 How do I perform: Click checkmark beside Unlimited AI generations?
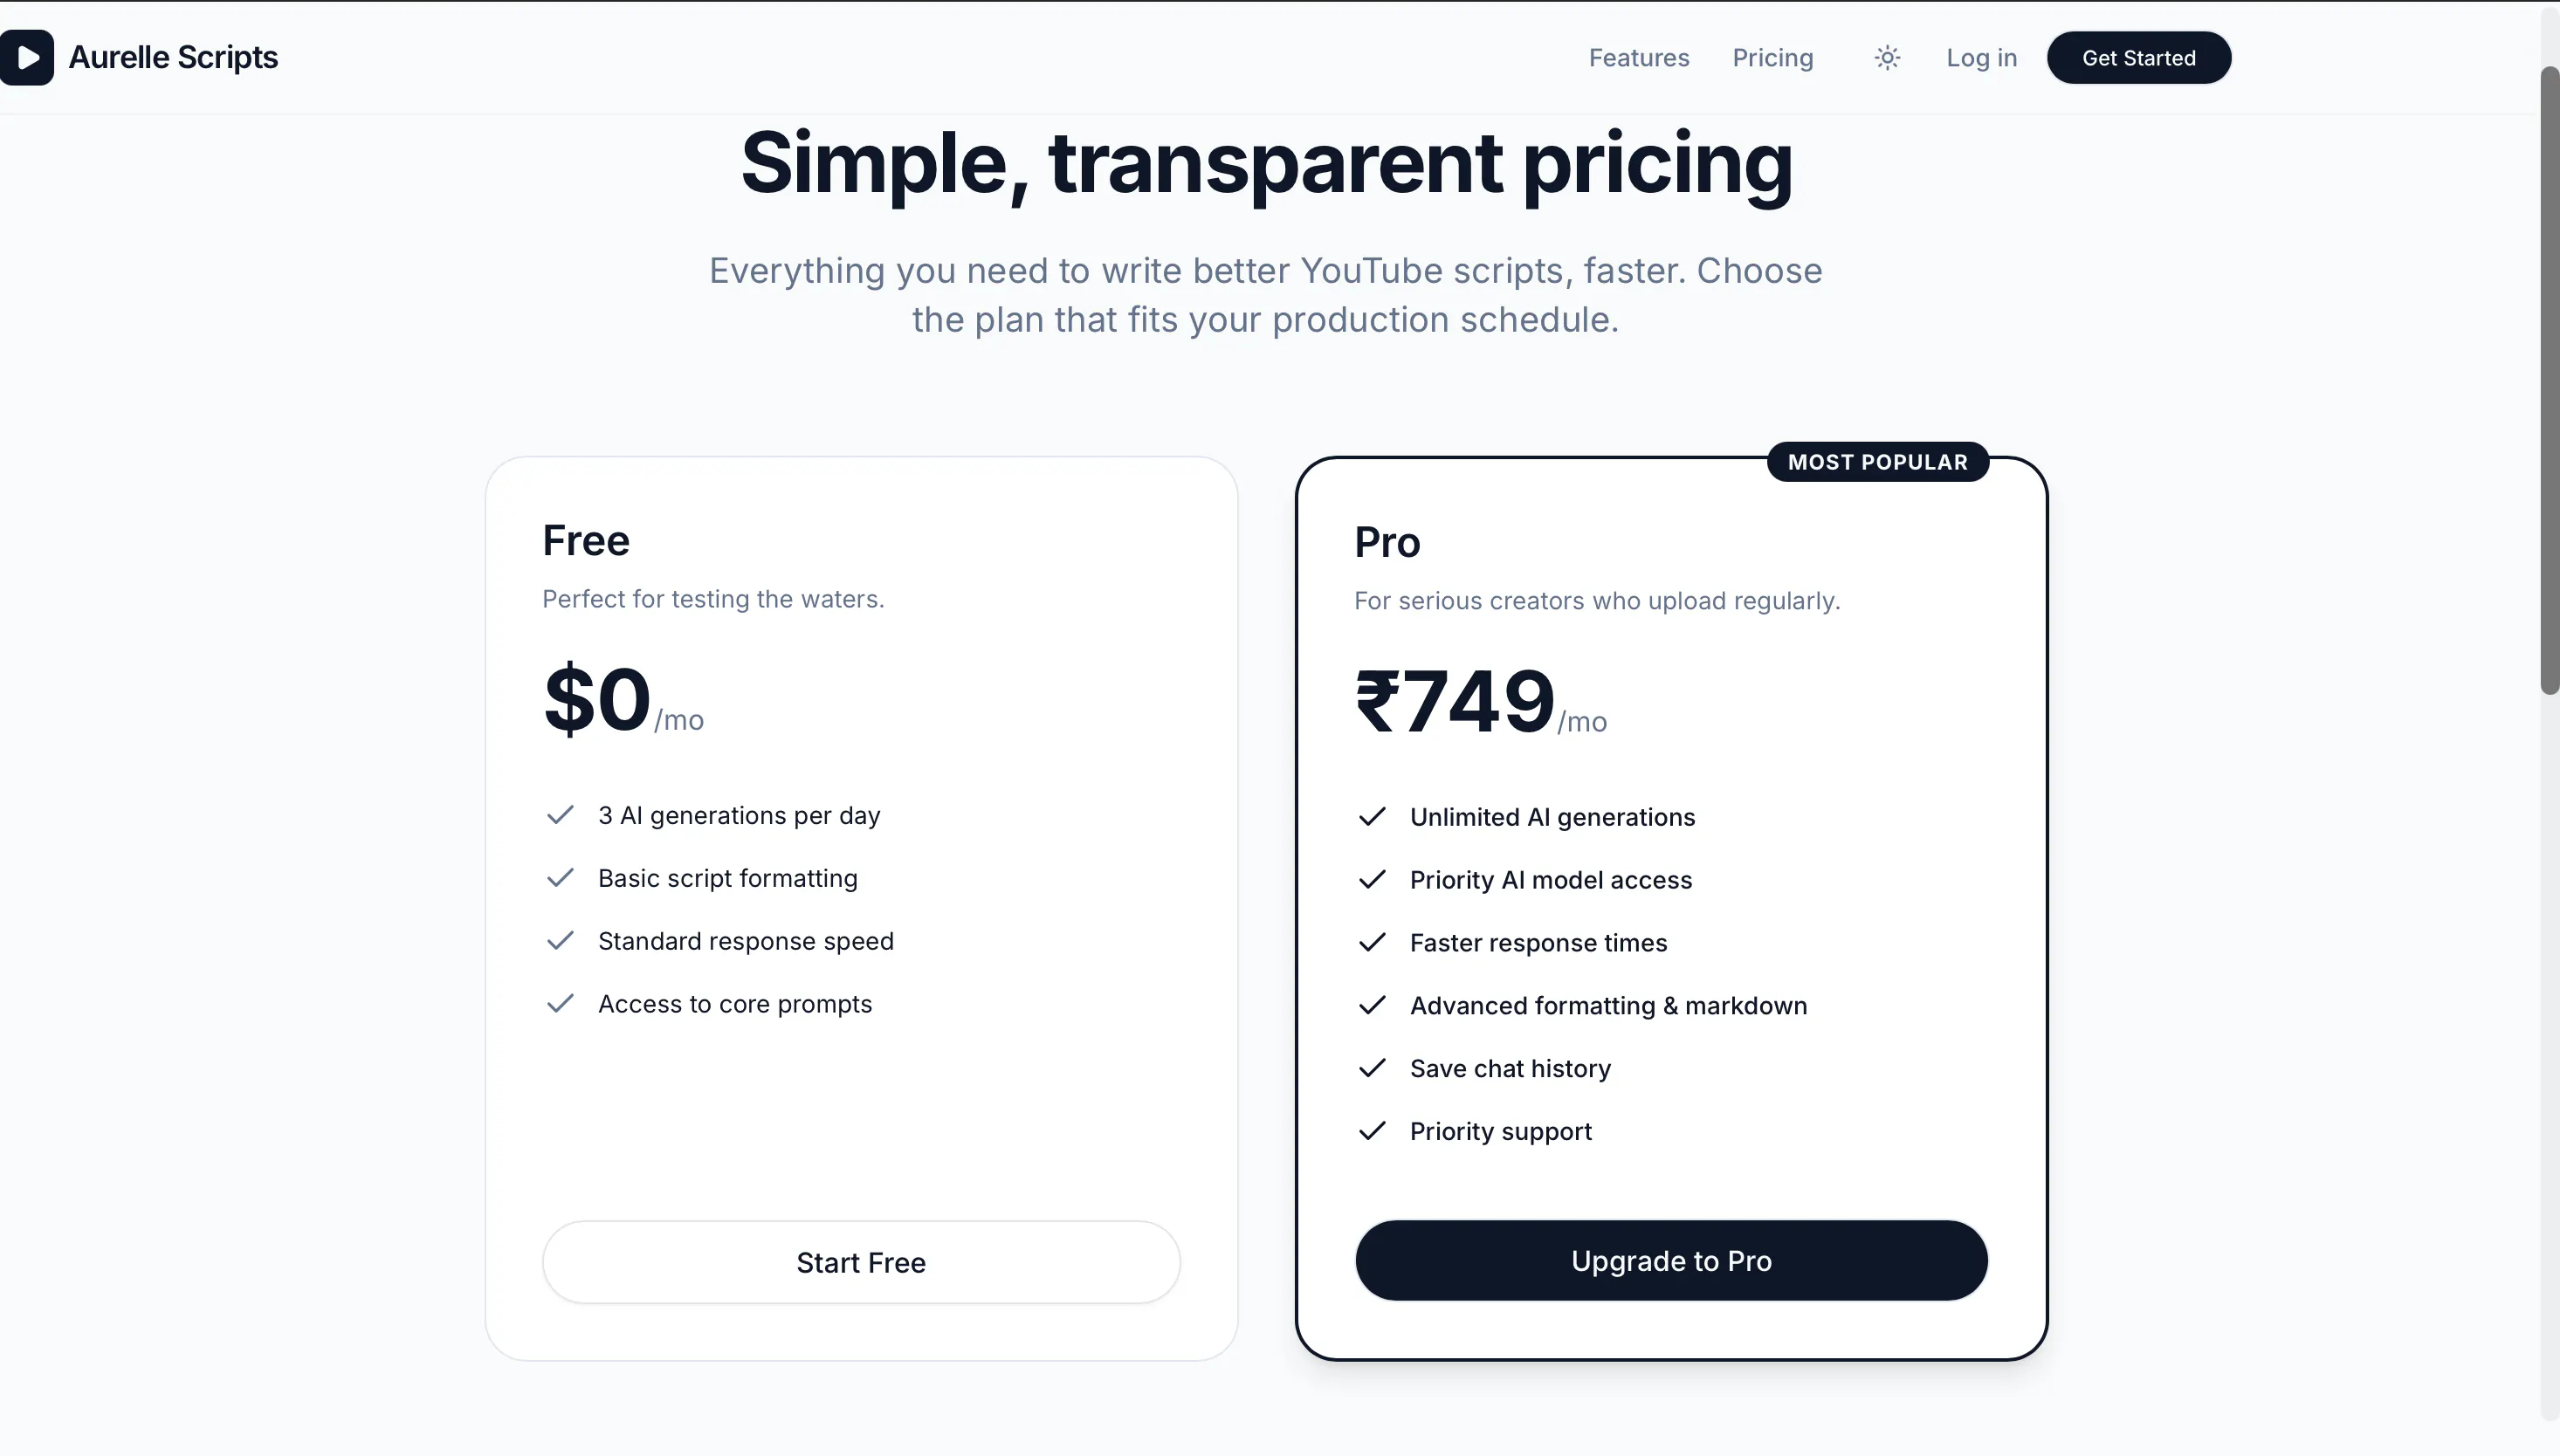[1372, 817]
